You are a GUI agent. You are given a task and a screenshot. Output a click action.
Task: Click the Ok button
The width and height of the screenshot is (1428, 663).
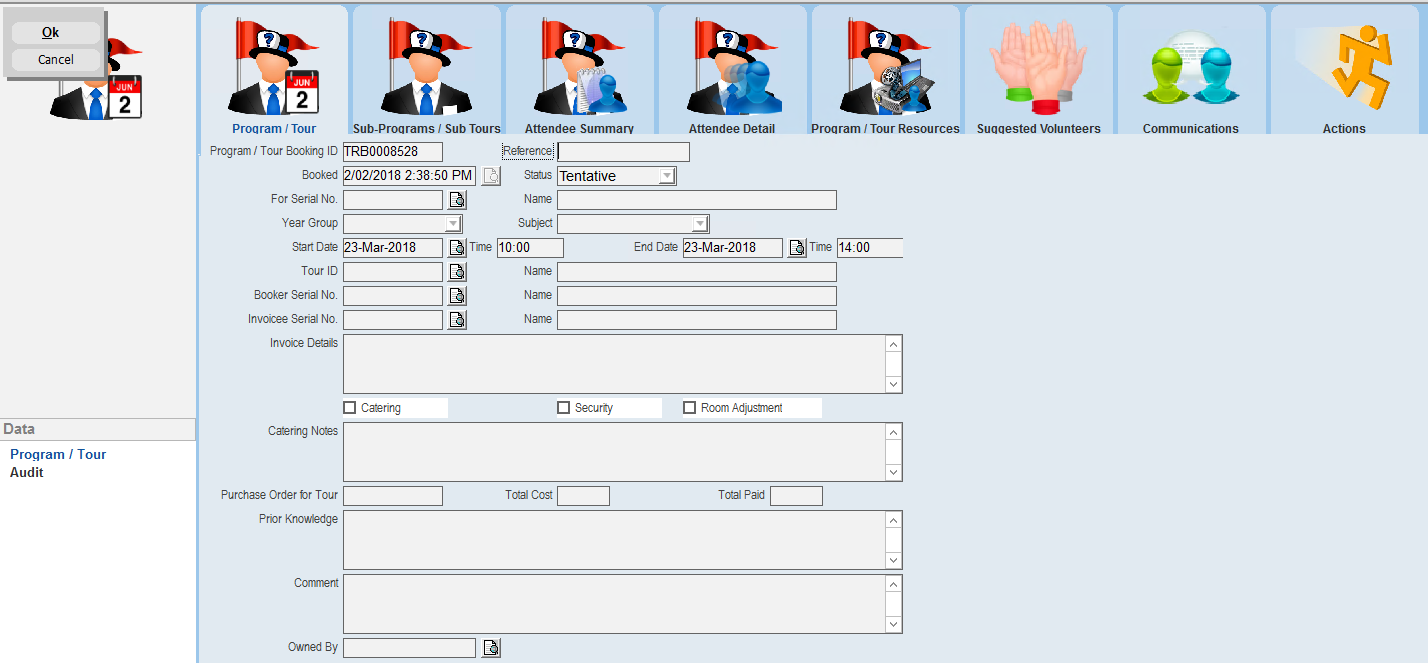[51, 33]
